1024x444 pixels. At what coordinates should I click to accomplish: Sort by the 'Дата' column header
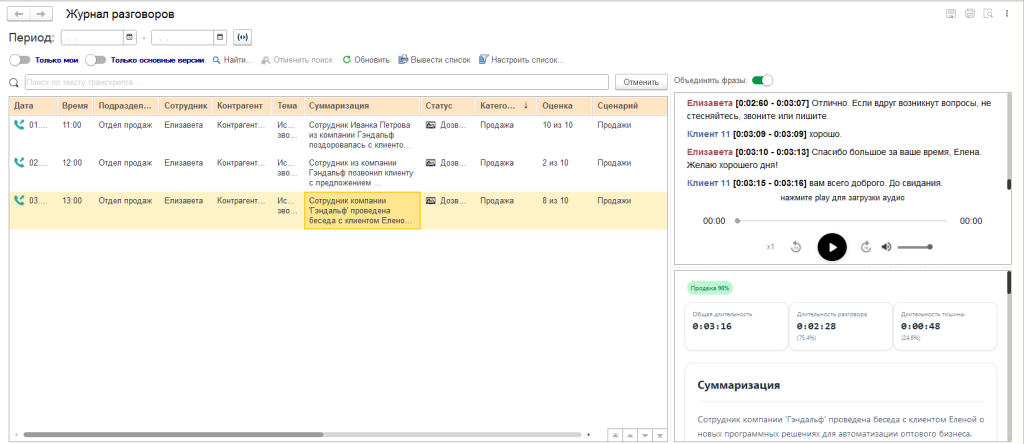coord(33,106)
